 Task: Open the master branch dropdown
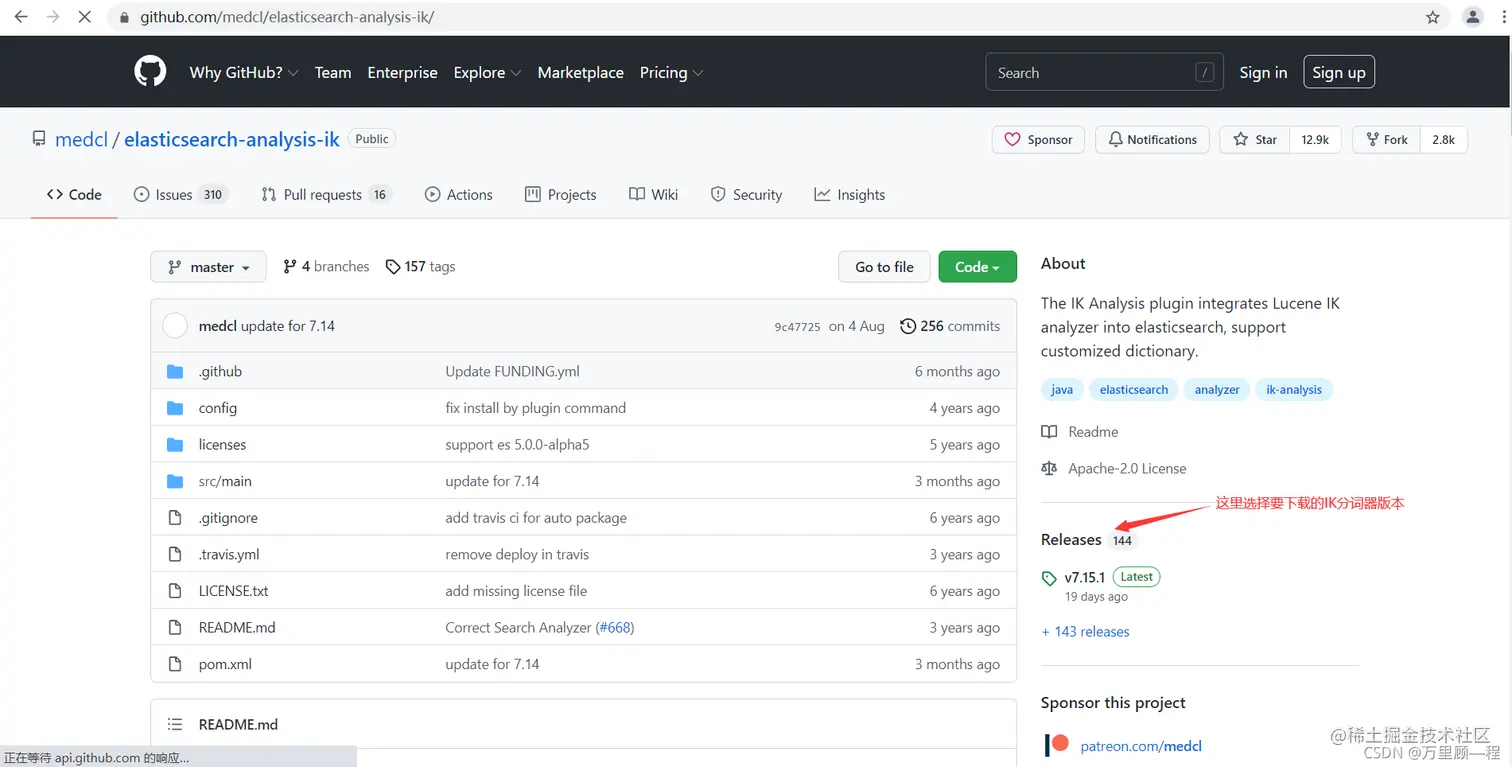coord(208,267)
